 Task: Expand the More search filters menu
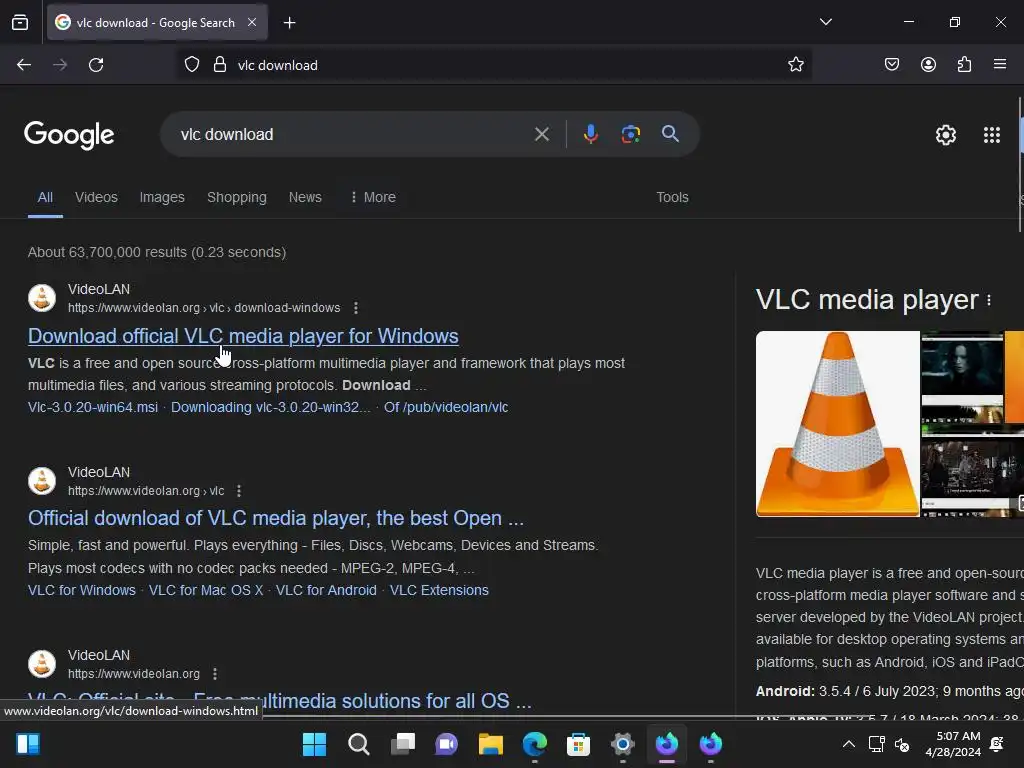[373, 197]
